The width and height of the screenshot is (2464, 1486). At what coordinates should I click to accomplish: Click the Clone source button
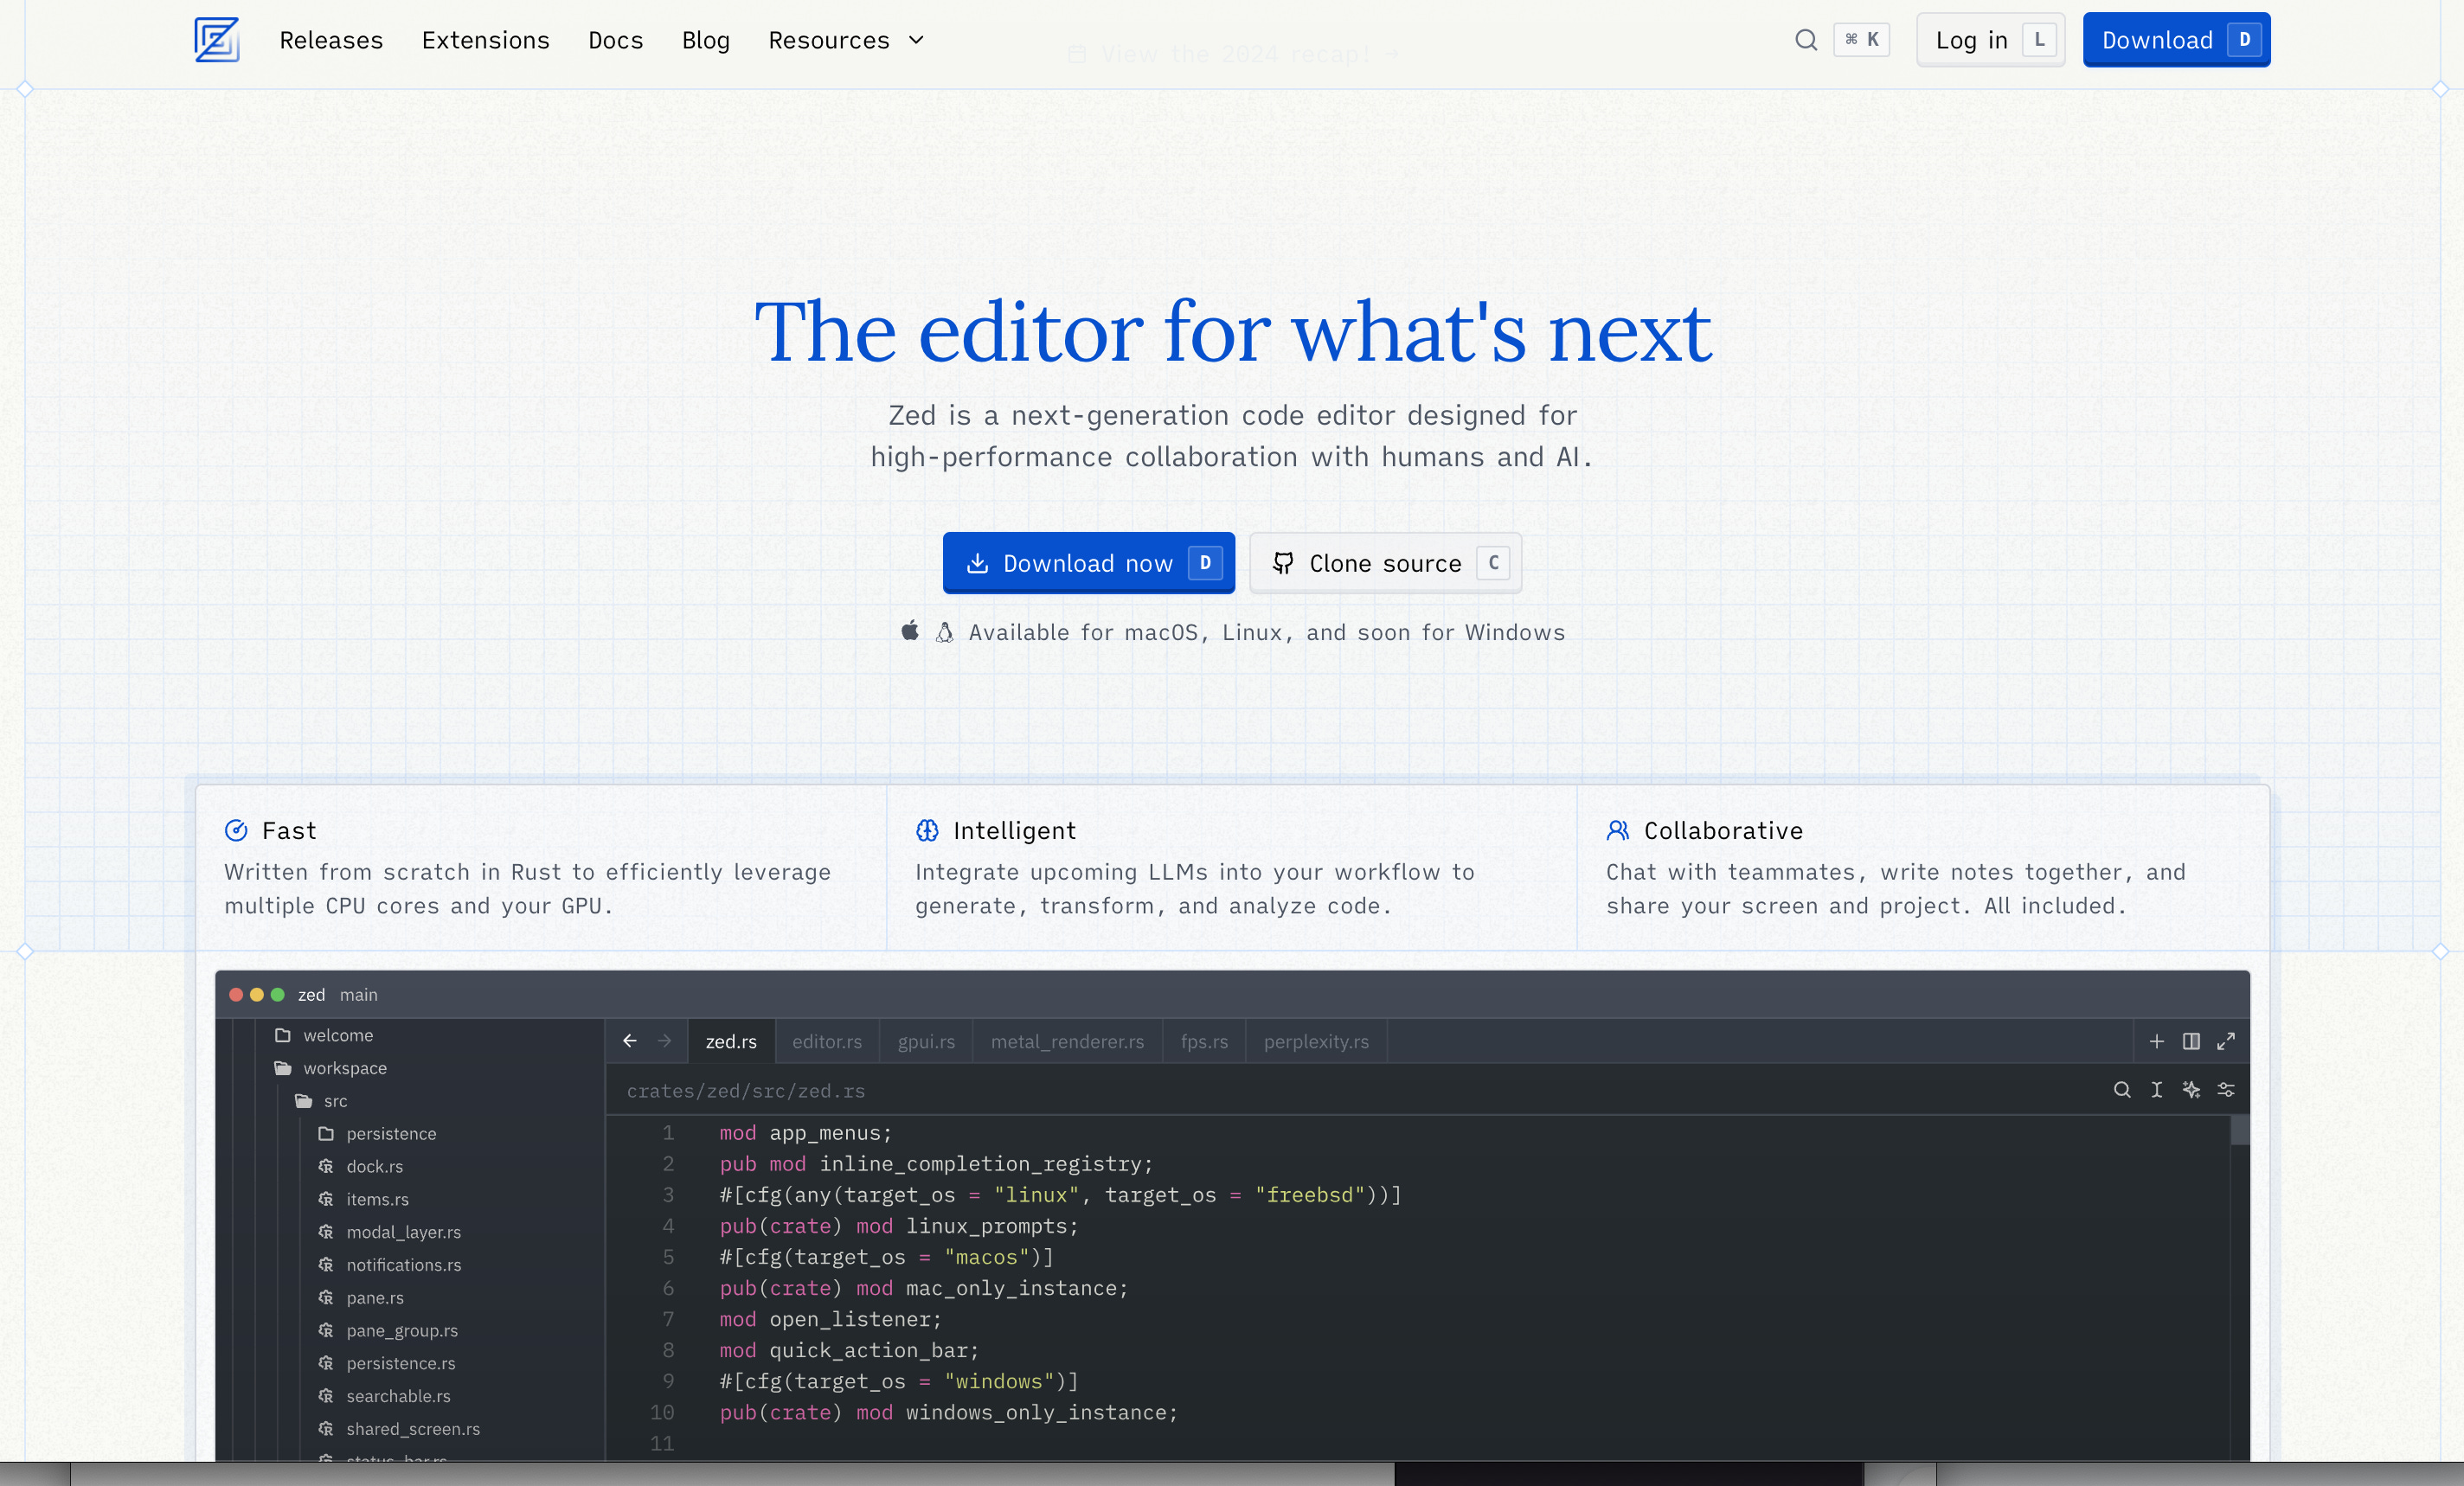point(1386,563)
